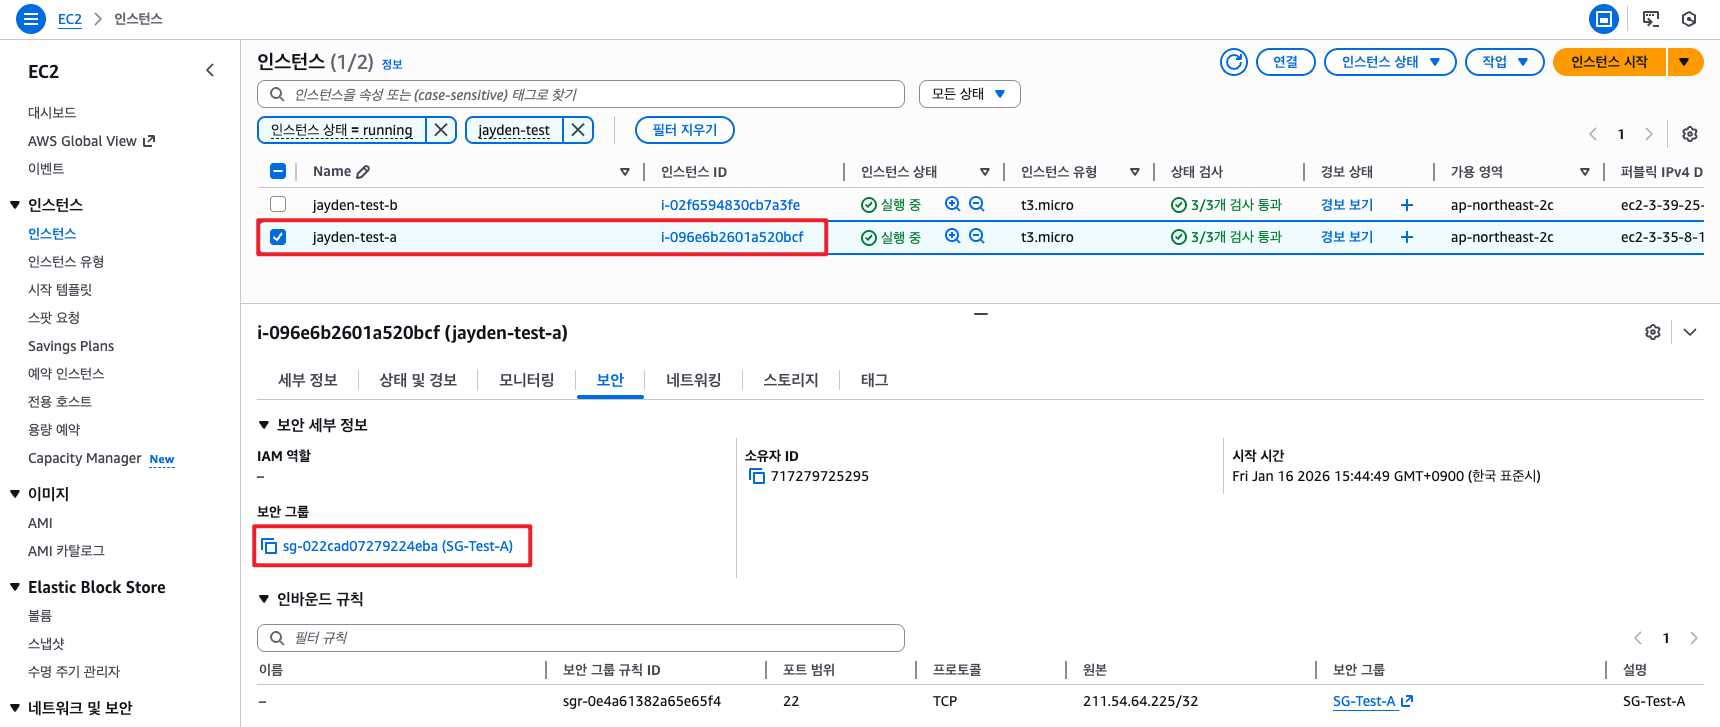The image size is (1720, 727).
Task: Collapse the EC2 sidebar with the chevron
Action: coord(210,70)
